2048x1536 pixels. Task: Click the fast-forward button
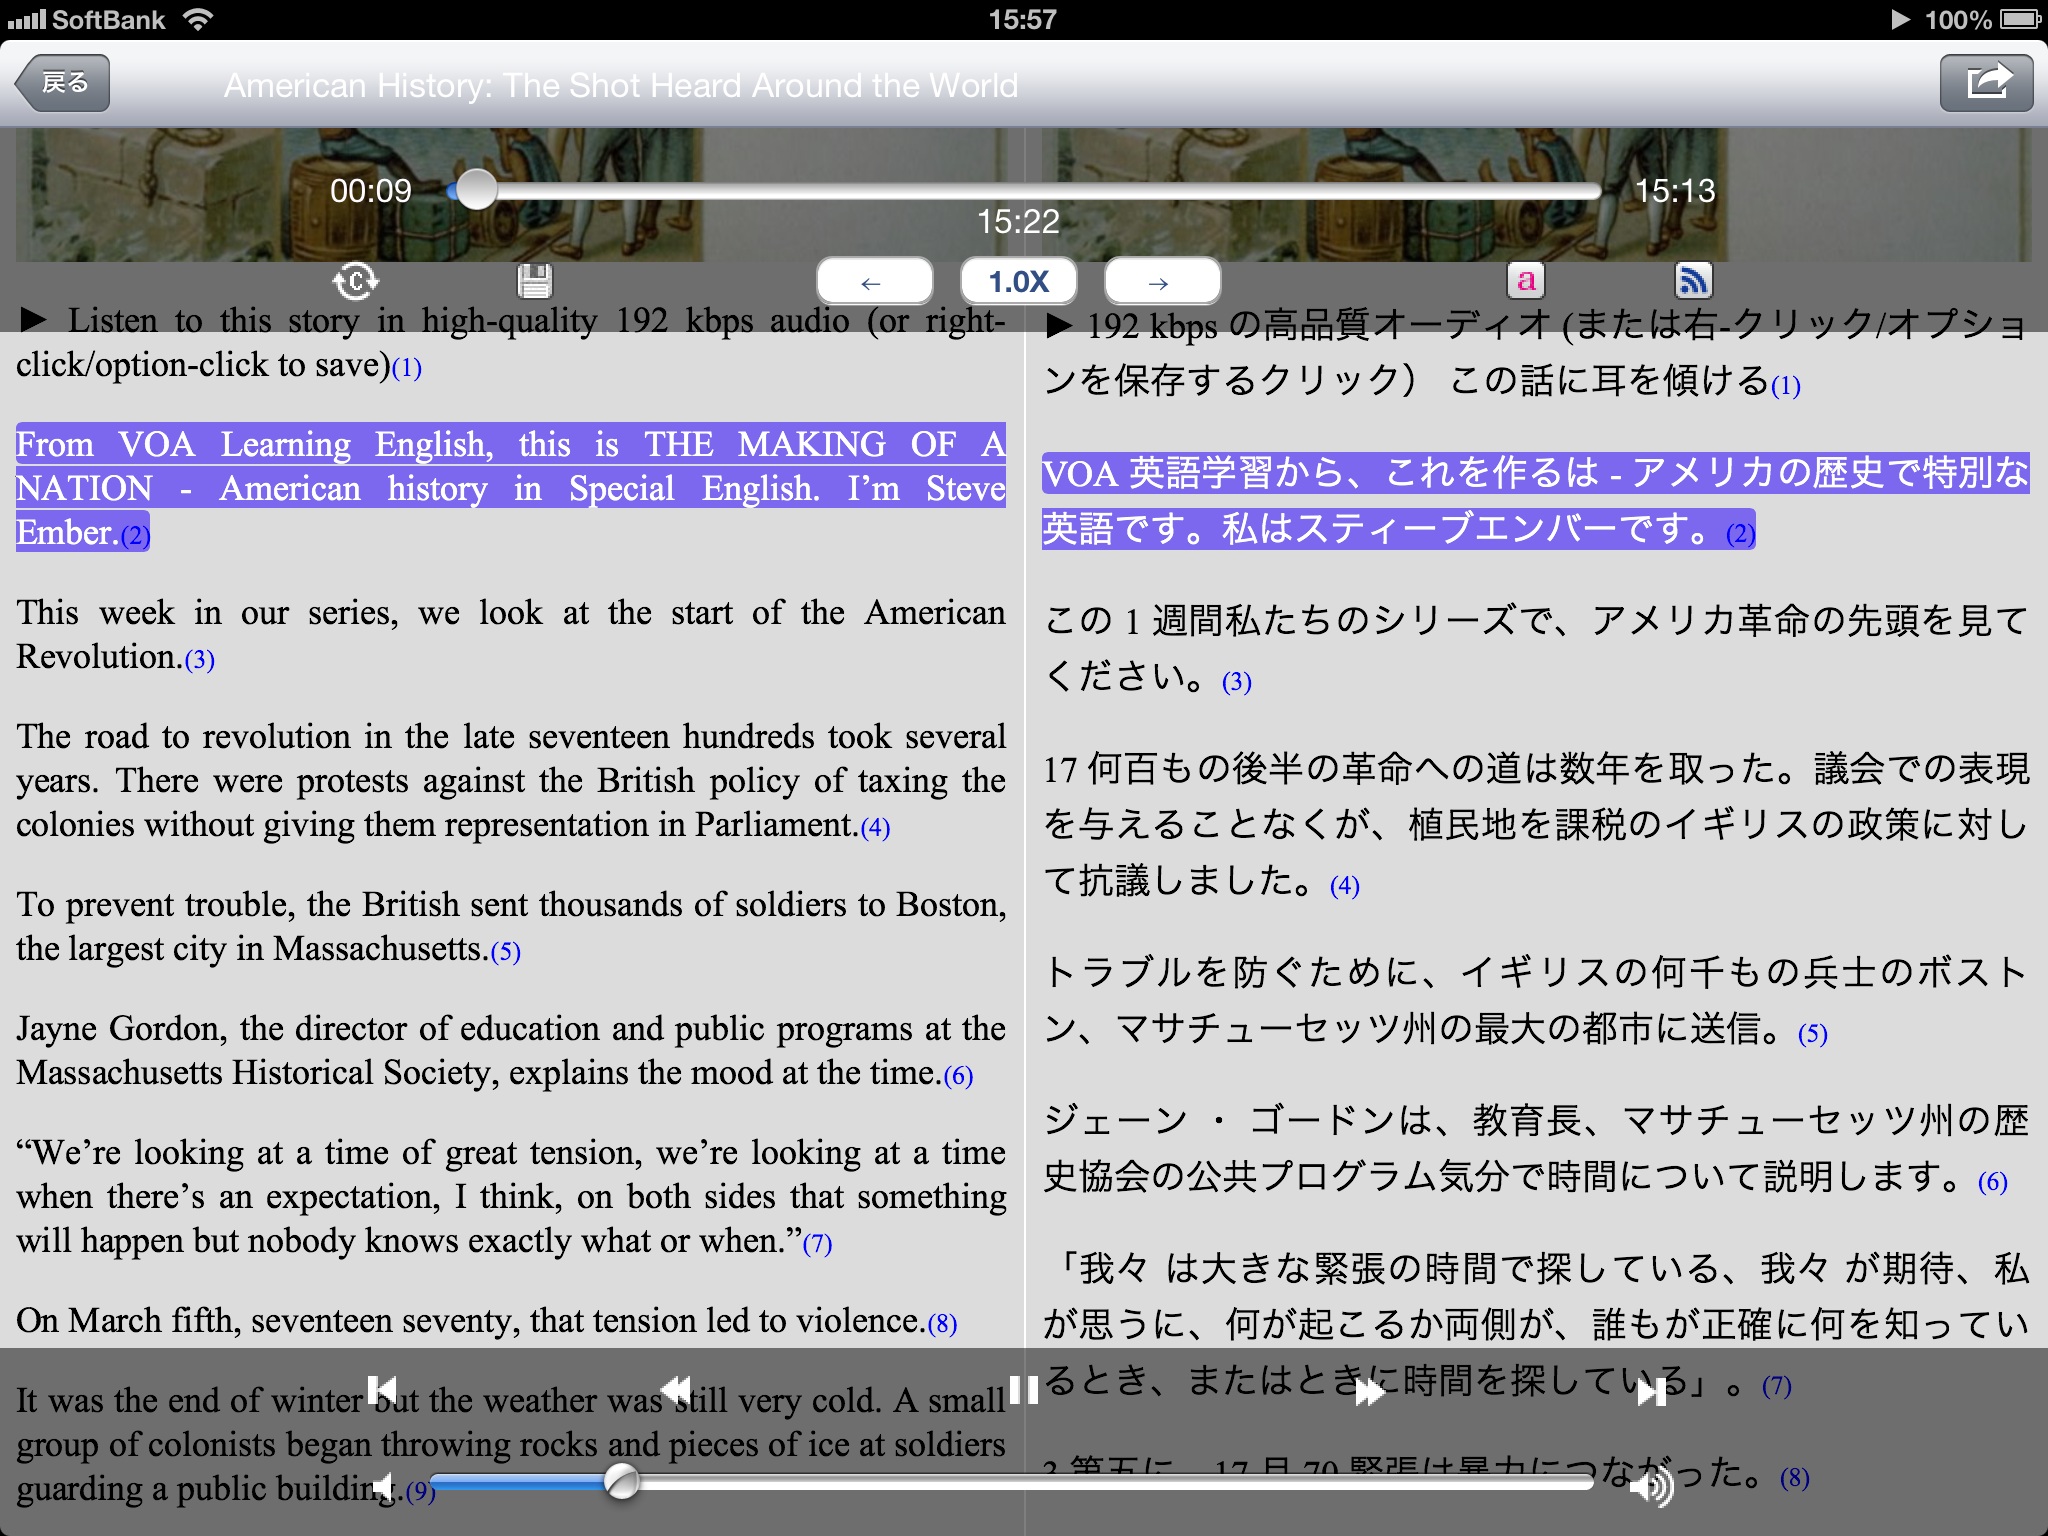pyautogui.click(x=1369, y=1392)
